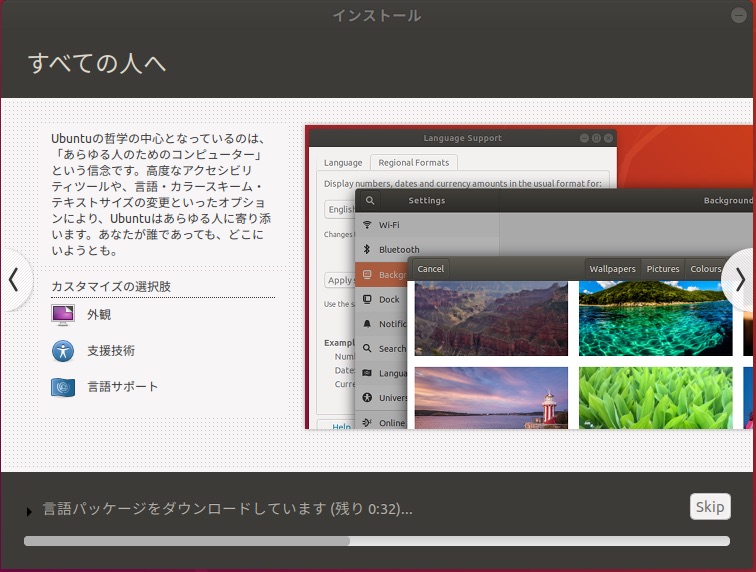This screenshot has width=756, height=572.
Task: Skip the language package download
Action: coord(710,506)
